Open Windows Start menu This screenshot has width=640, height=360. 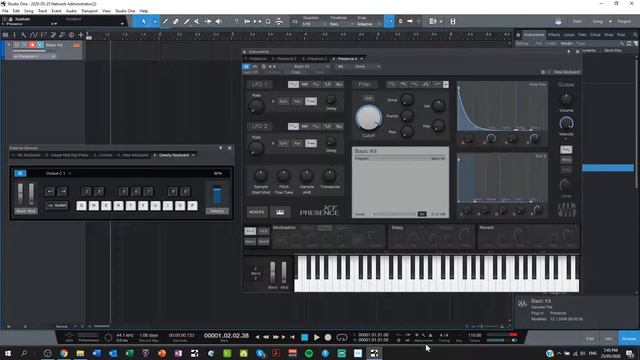[x=8, y=353]
